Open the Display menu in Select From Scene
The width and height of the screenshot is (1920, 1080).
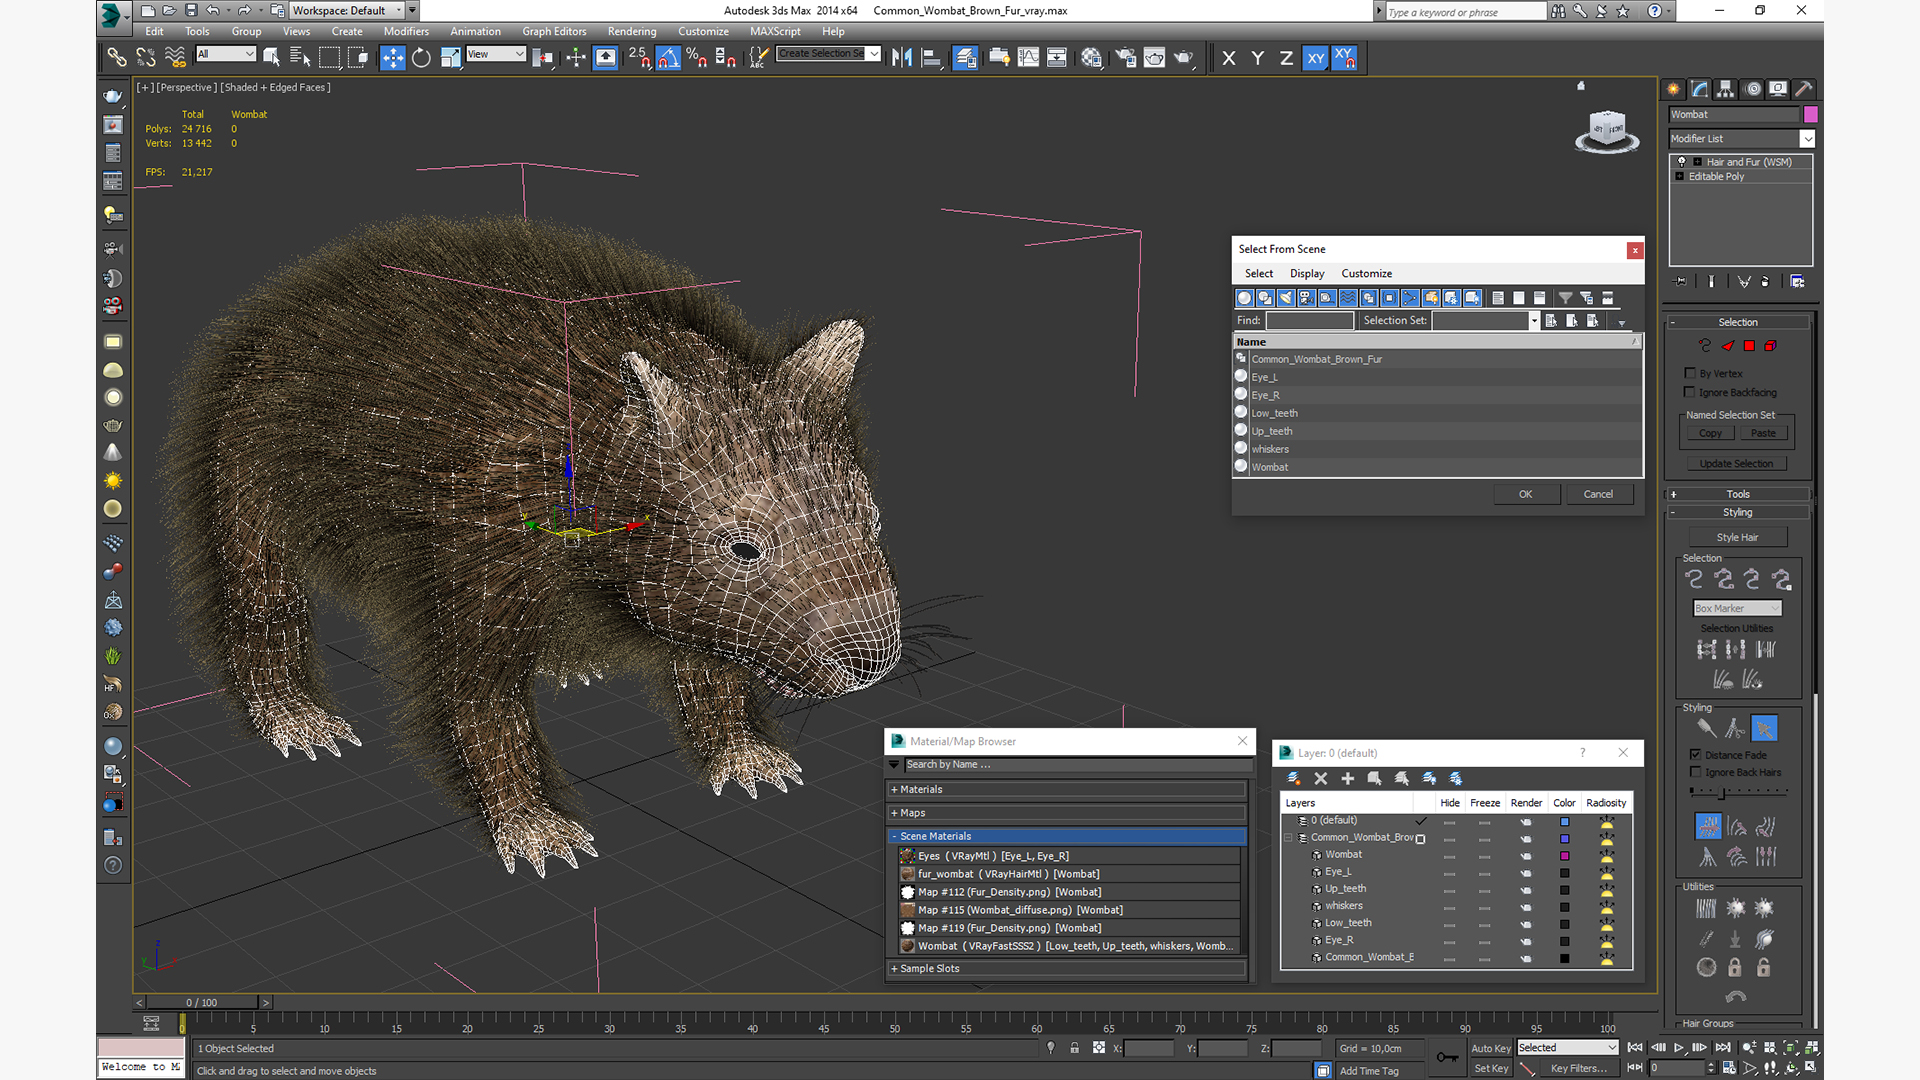coord(1306,273)
